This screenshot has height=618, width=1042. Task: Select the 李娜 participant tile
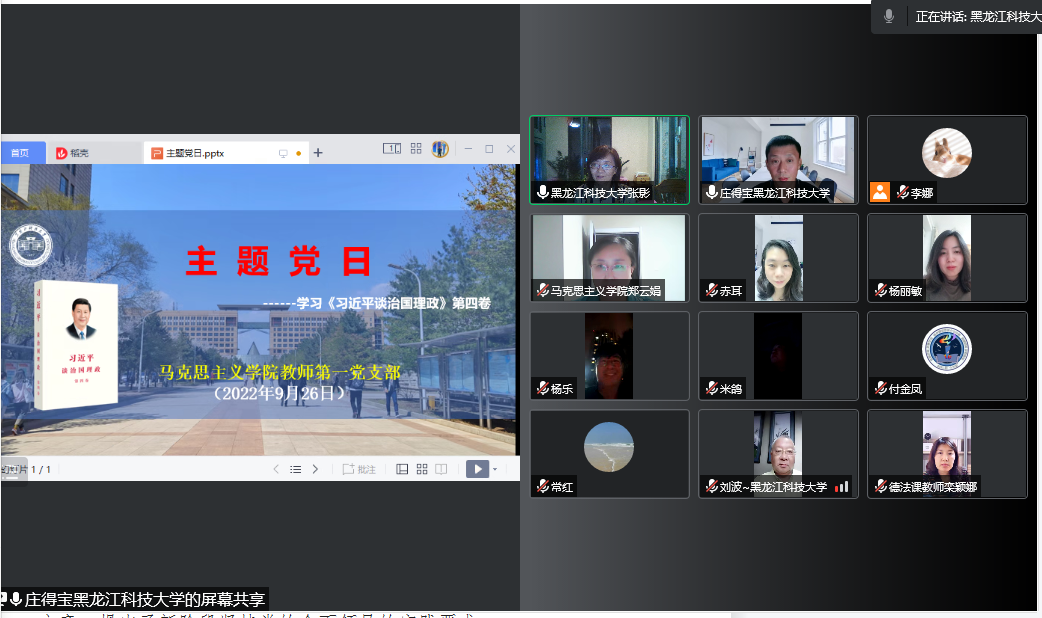(x=947, y=159)
